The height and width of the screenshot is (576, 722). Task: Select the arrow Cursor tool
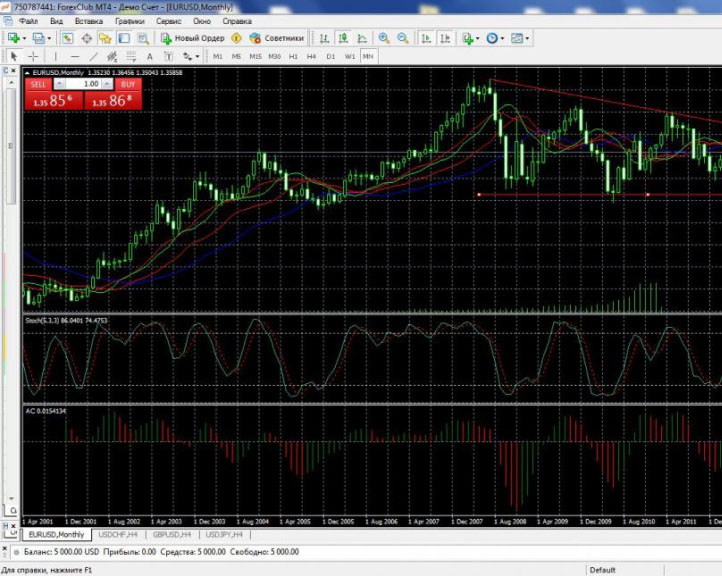(14, 57)
